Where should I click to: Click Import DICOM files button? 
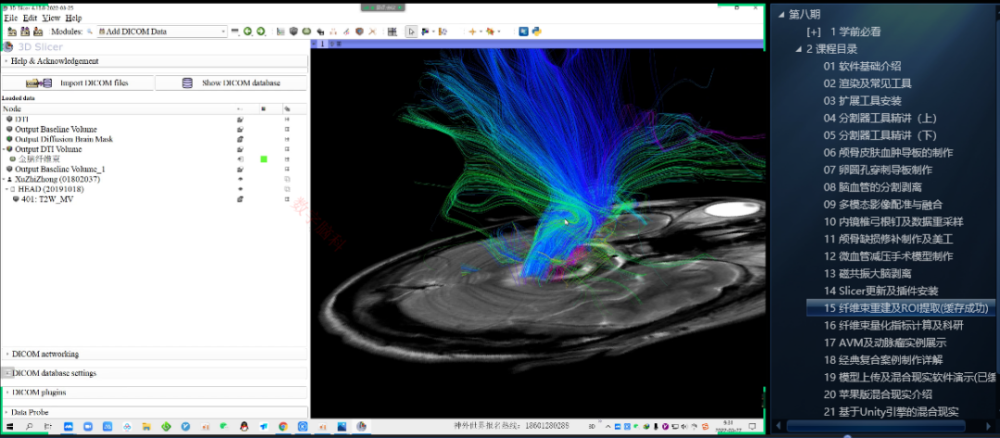(78, 83)
